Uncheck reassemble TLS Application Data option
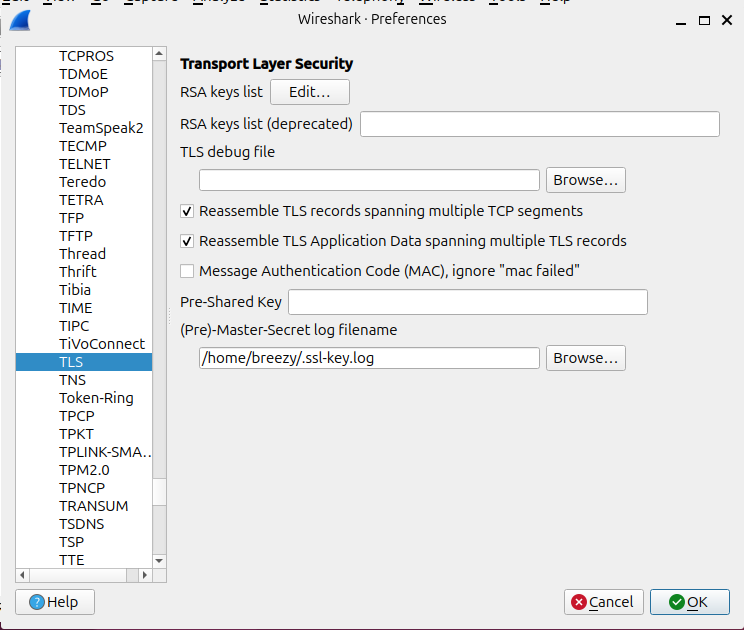This screenshot has height=630, width=744. click(x=187, y=241)
